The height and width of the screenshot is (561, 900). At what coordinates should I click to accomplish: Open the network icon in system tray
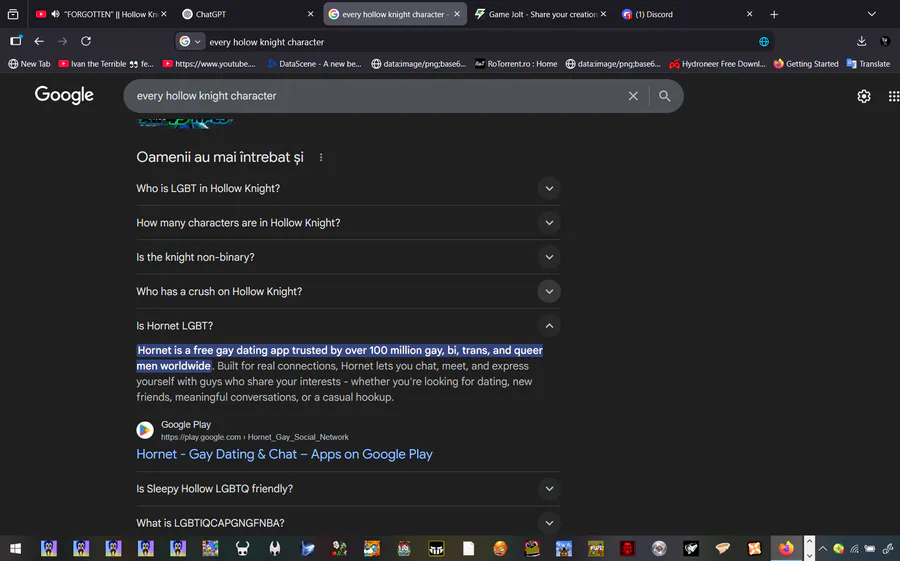click(x=855, y=548)
